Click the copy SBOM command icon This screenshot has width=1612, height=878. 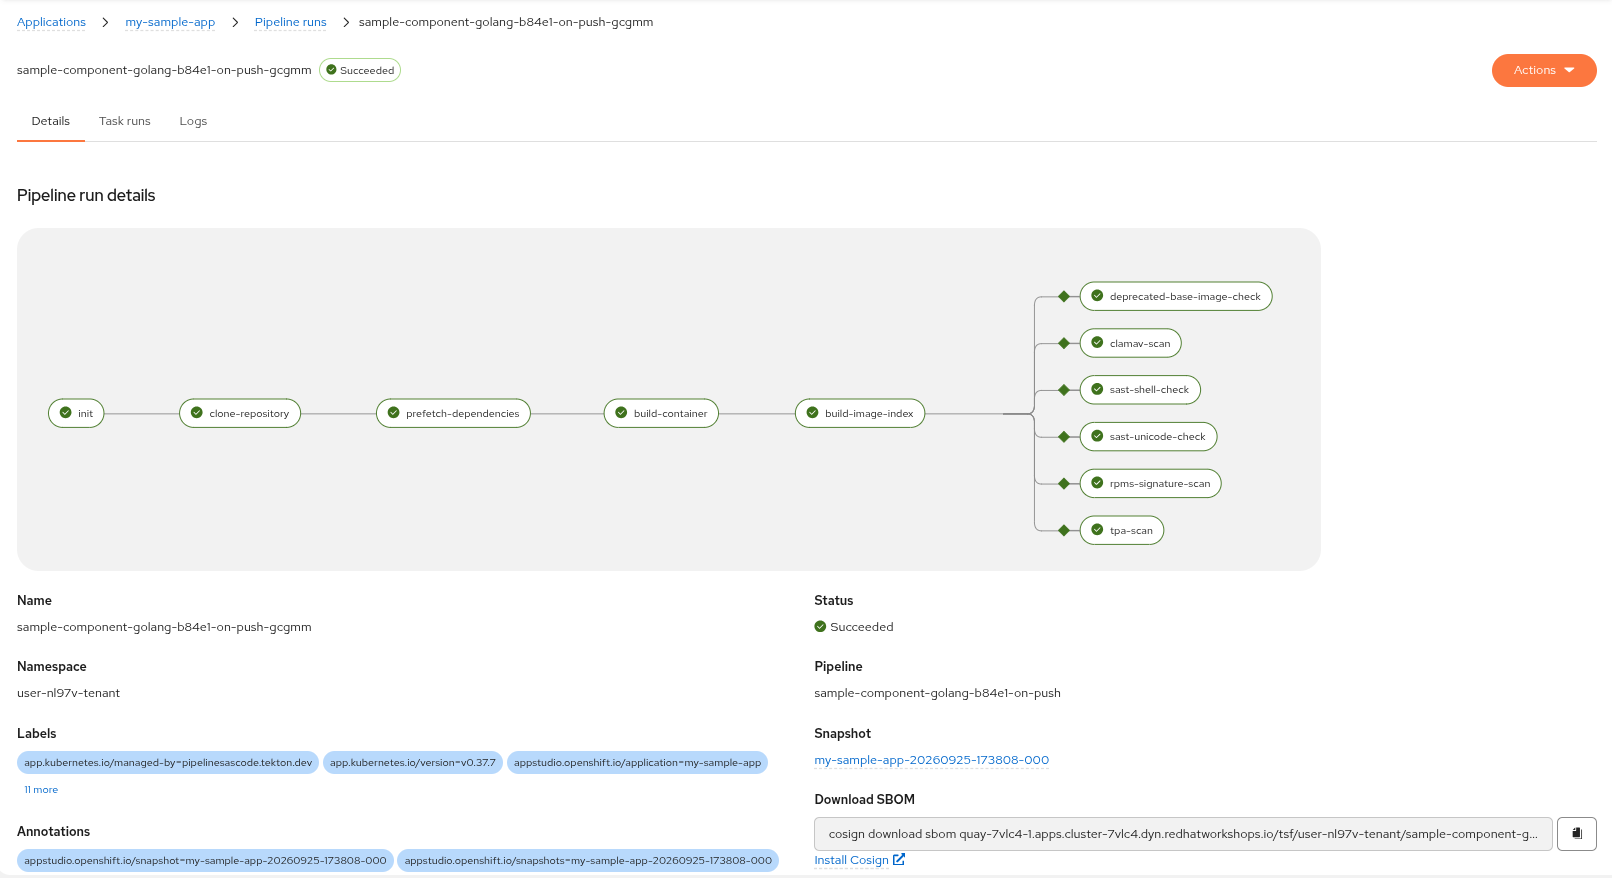(1576, 833)
